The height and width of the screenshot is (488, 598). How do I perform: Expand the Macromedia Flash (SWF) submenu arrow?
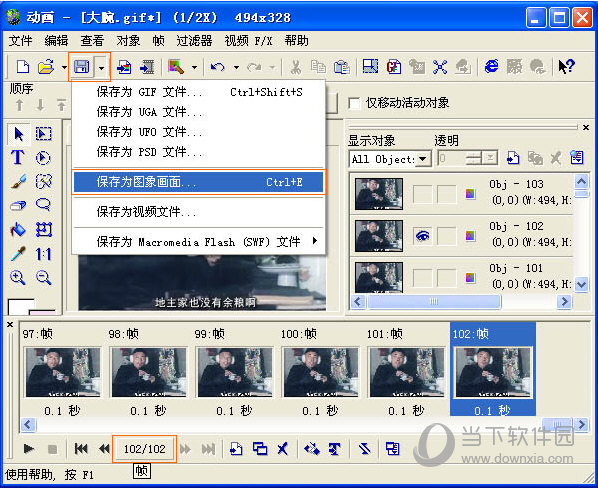pyautogui.click(x=315, y=241)
